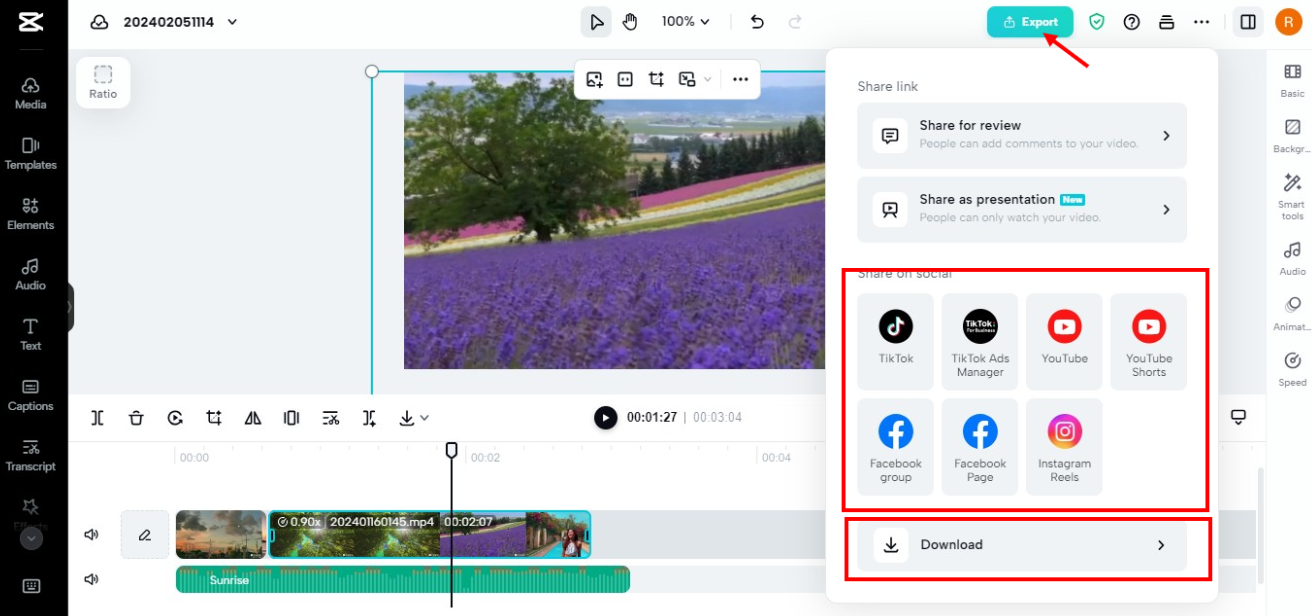
Task: Click the caption box icon in floating toolbar
Action: [x=625, y=79]
